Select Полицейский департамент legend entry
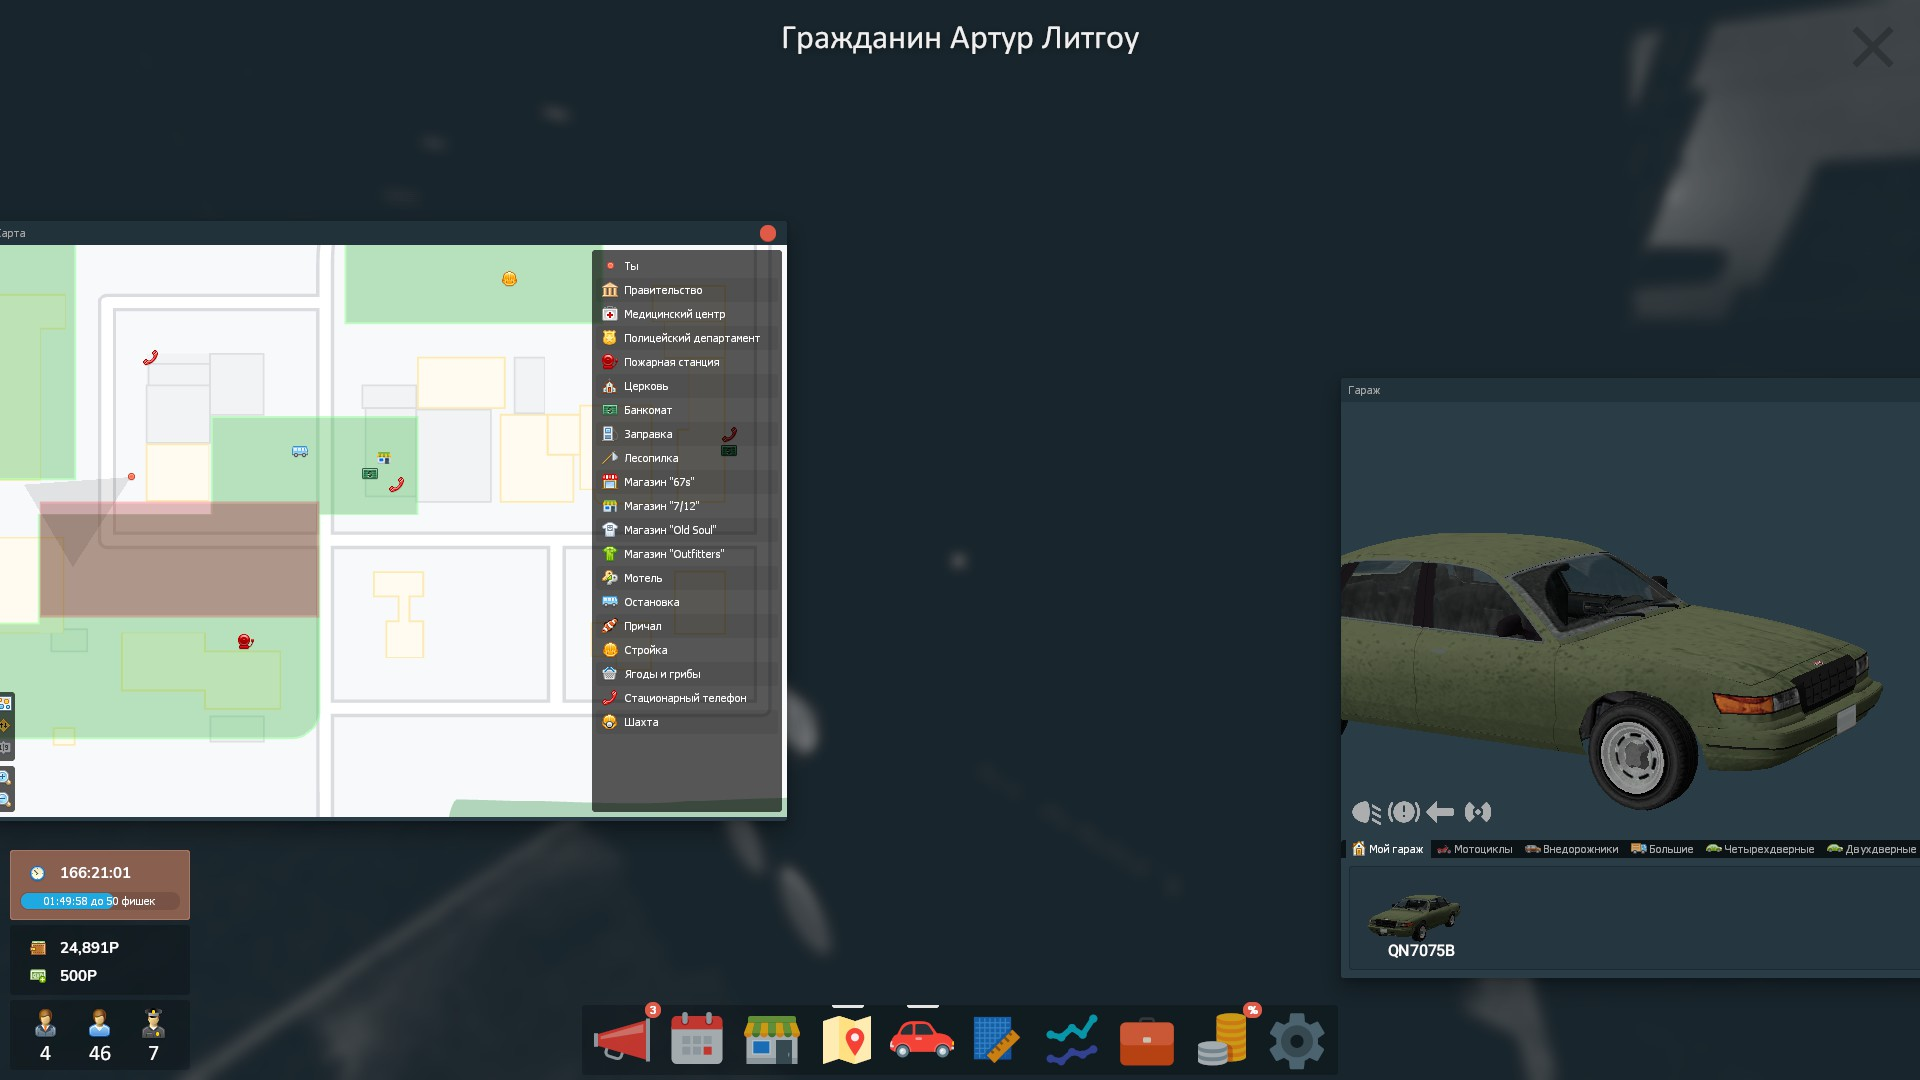This screenshot has height=1080, width=1920. click(686, 338)
